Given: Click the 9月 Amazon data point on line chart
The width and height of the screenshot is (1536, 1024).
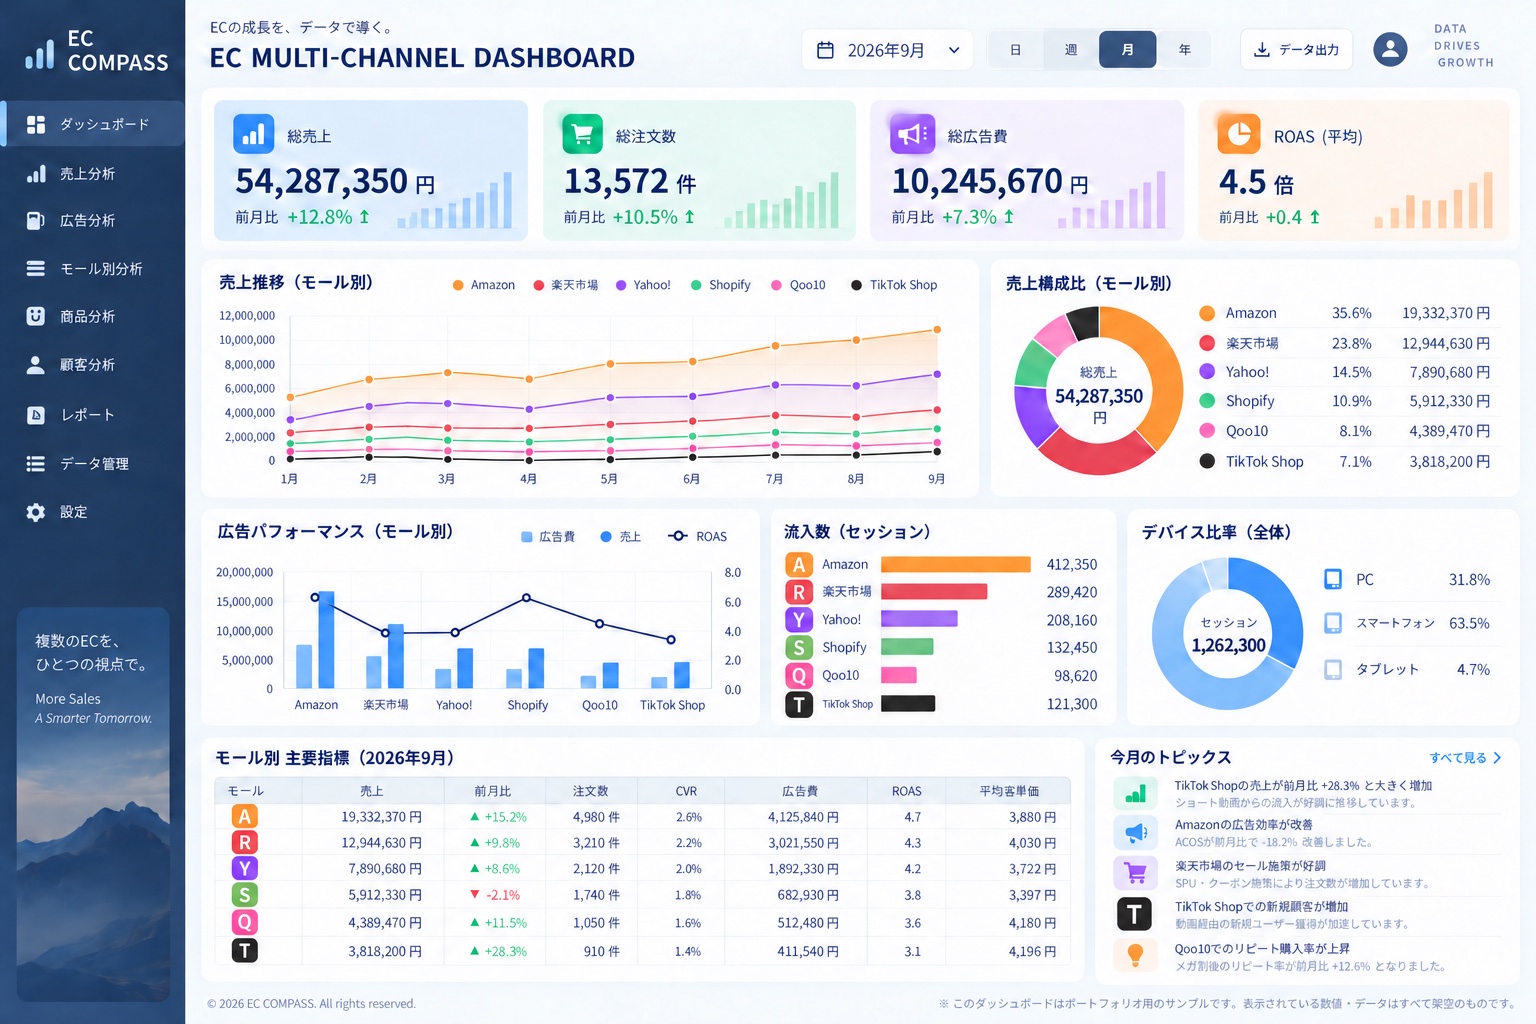Looking at the screenshot, I should (937, 329).
